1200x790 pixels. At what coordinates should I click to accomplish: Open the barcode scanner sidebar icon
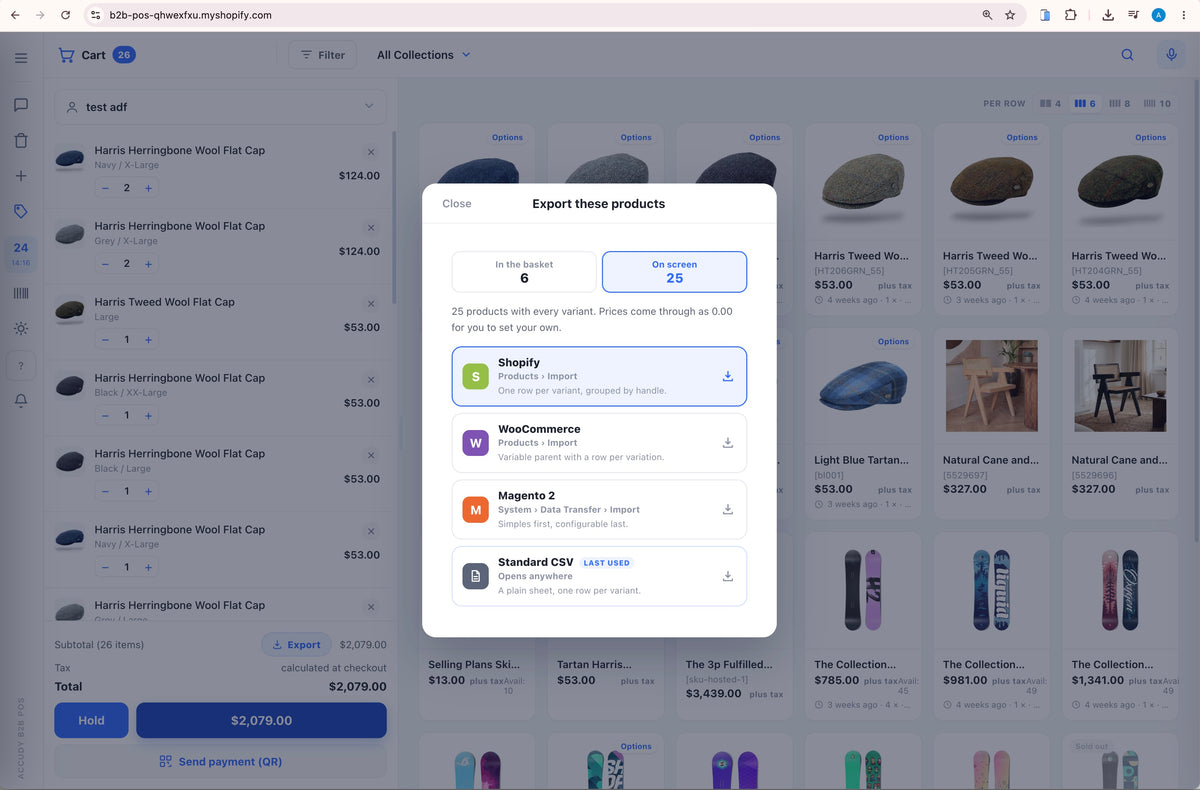click(21, 293)
